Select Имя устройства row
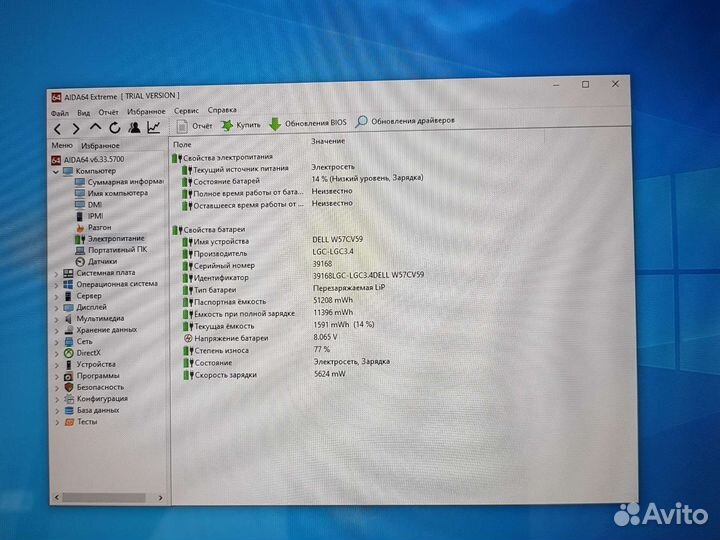 [x=273, y=241]
